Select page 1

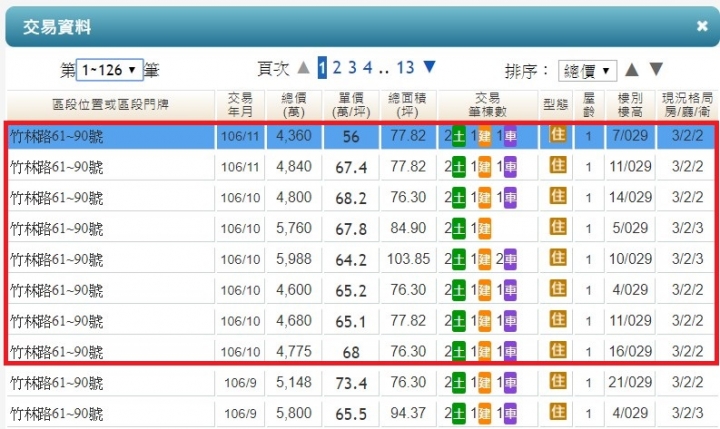[322, 68]
